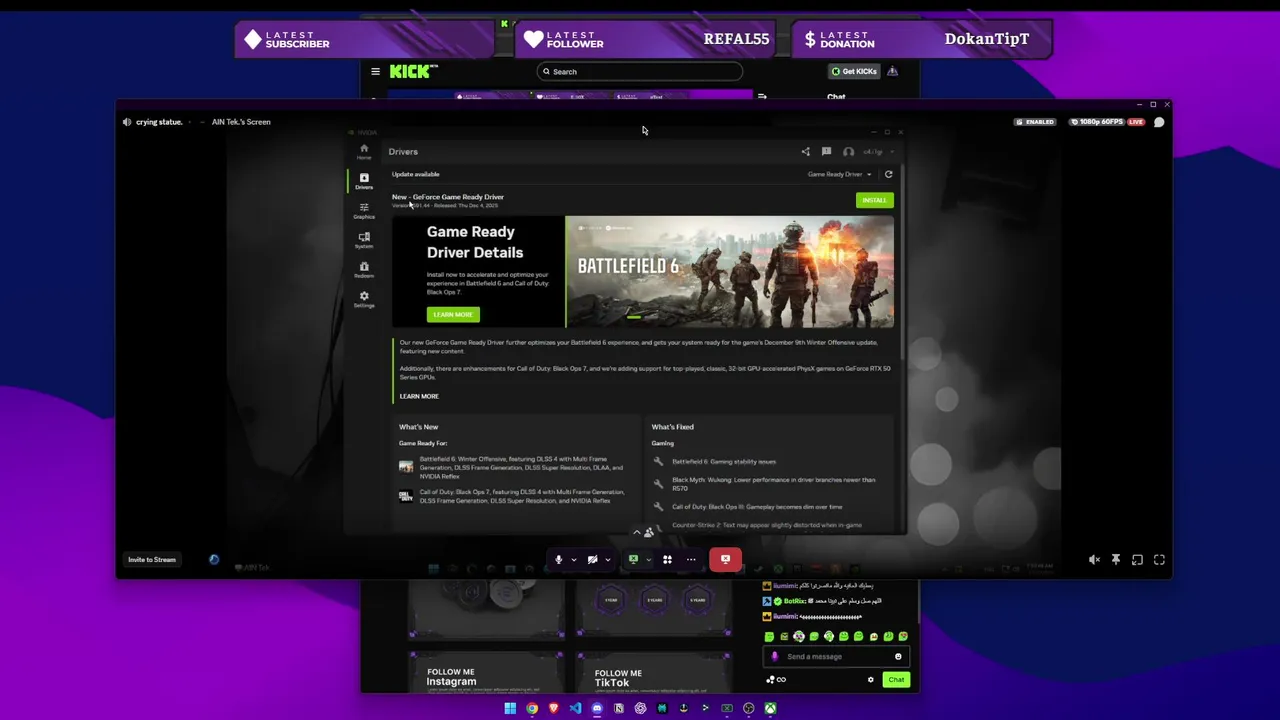Open Visual Studio Code from taskbar
The height and width of the screenshot is (720, 1280).
(x=575, y=708)
